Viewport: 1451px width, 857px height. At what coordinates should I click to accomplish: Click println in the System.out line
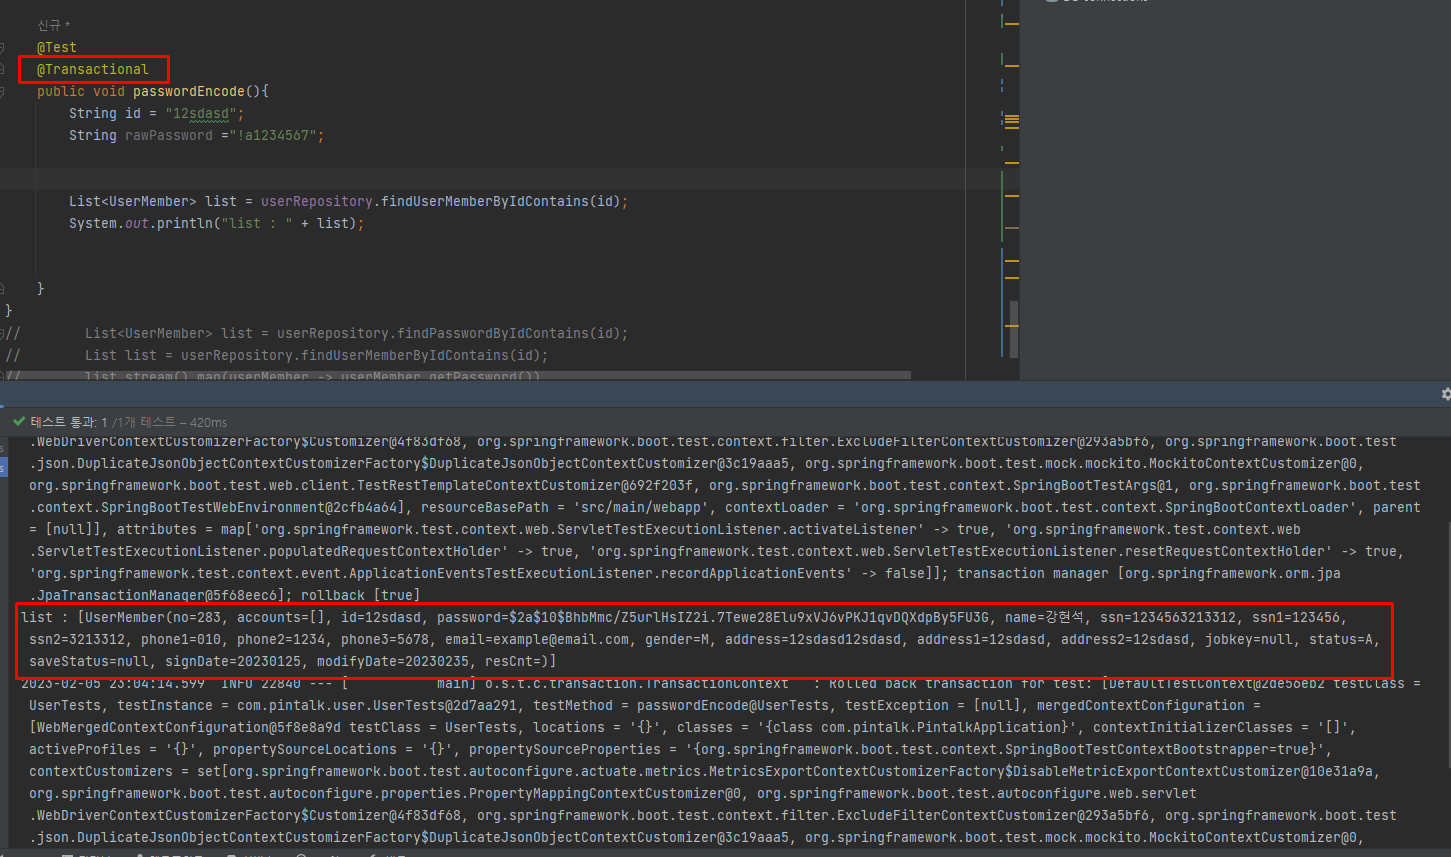pyautogui.click(x=185, y=223)
